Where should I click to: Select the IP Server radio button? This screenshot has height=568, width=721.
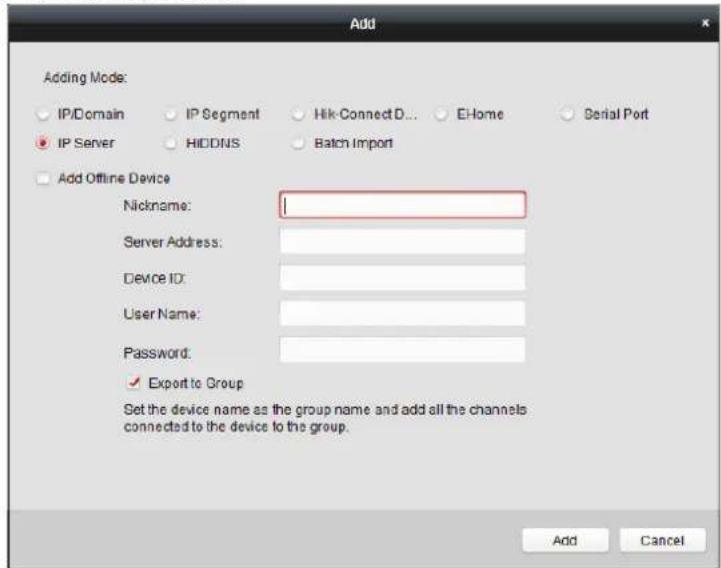[x=42, y=143]
